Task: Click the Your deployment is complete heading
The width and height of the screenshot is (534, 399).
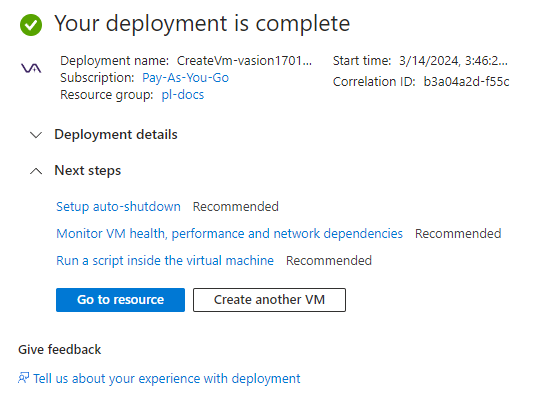Action: click(202, 24)
